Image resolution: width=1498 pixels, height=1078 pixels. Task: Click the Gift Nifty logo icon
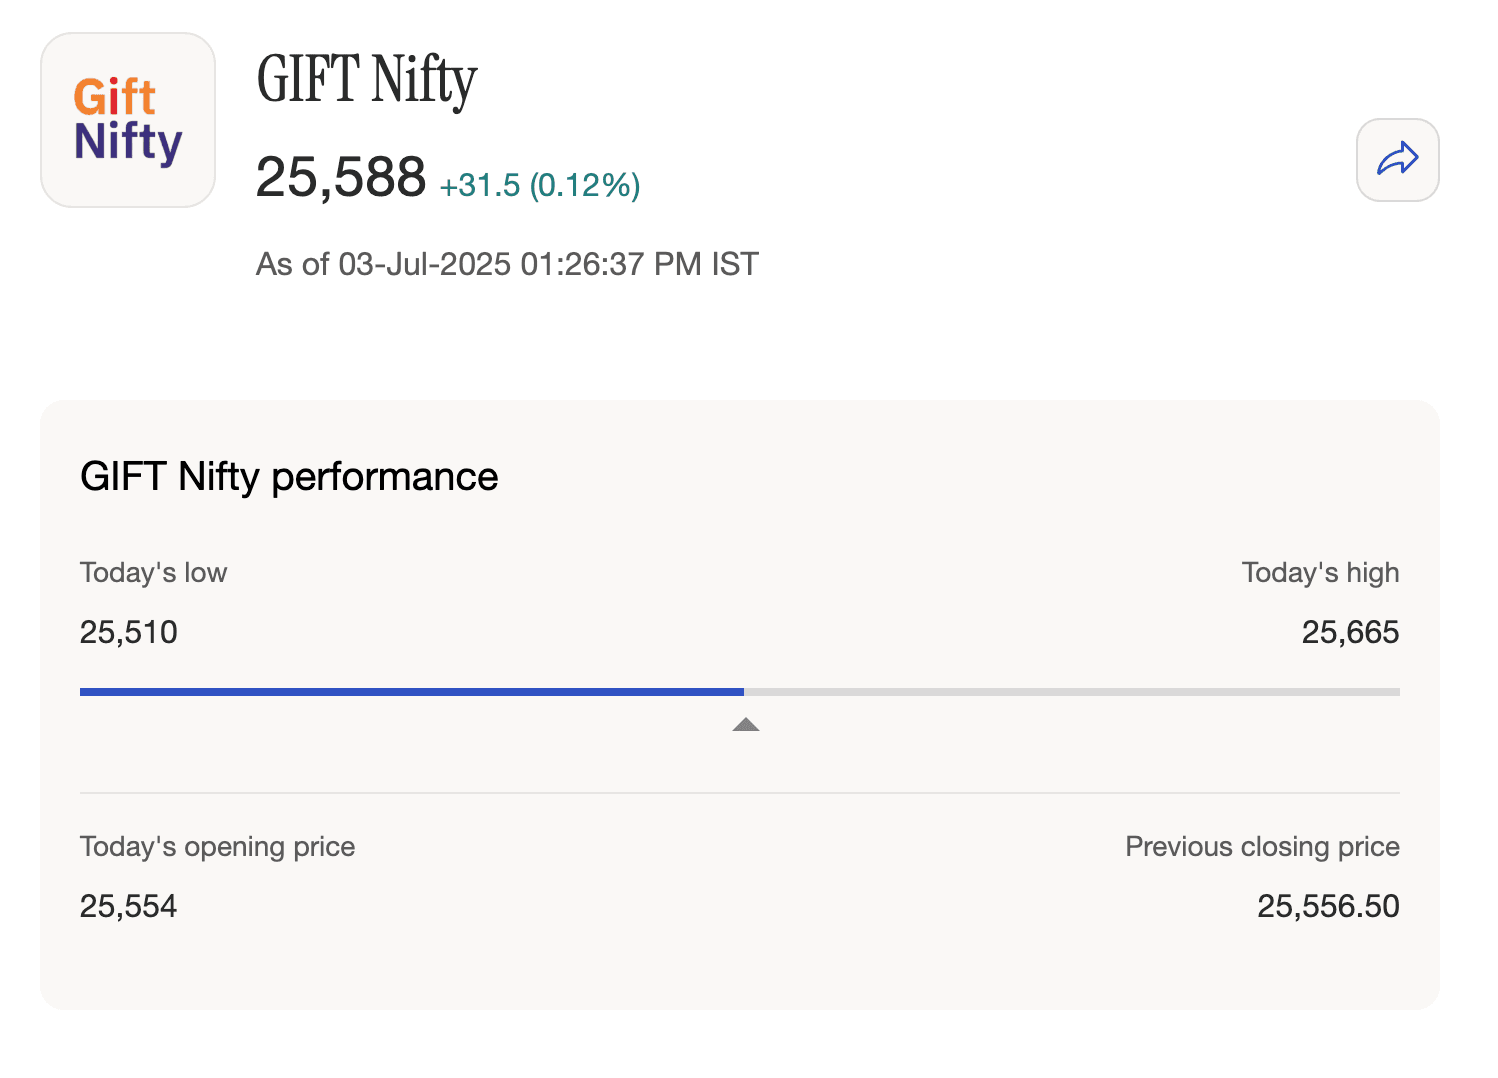[x=127, y=120]
